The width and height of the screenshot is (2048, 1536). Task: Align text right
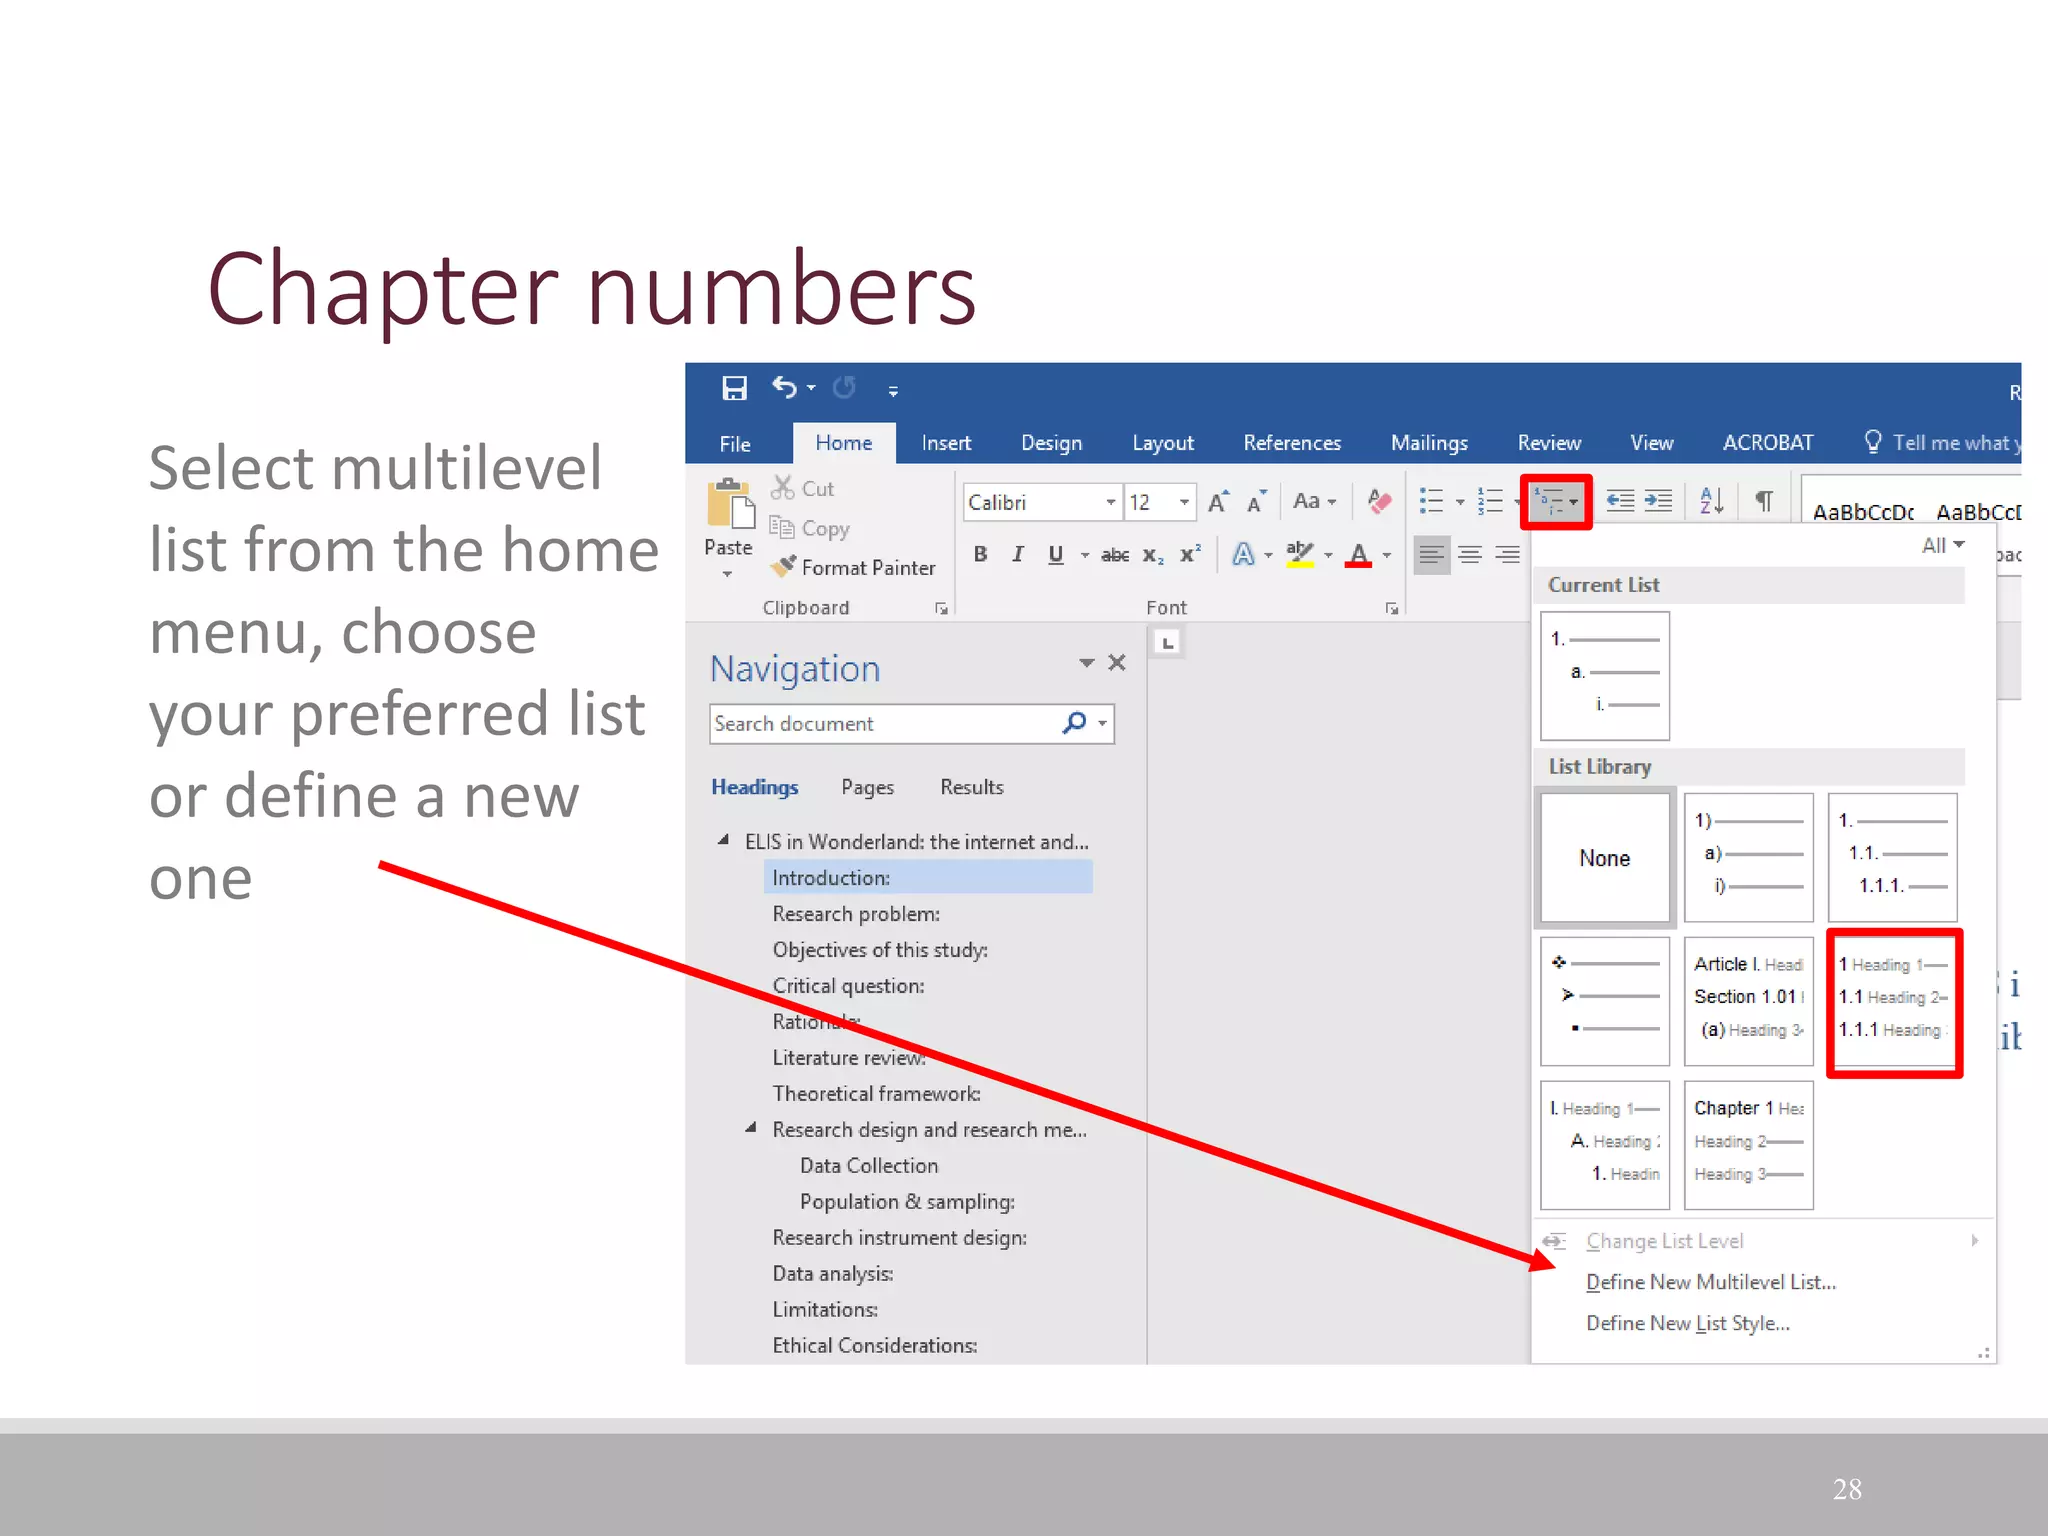click(x=1508, y=554)
